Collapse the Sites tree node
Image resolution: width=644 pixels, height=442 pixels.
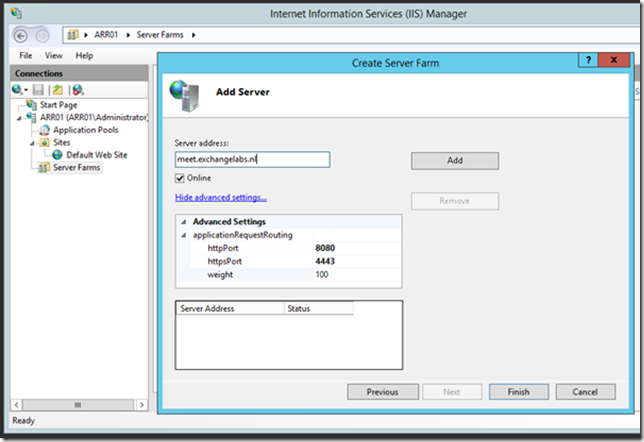[x=32, y=143]
